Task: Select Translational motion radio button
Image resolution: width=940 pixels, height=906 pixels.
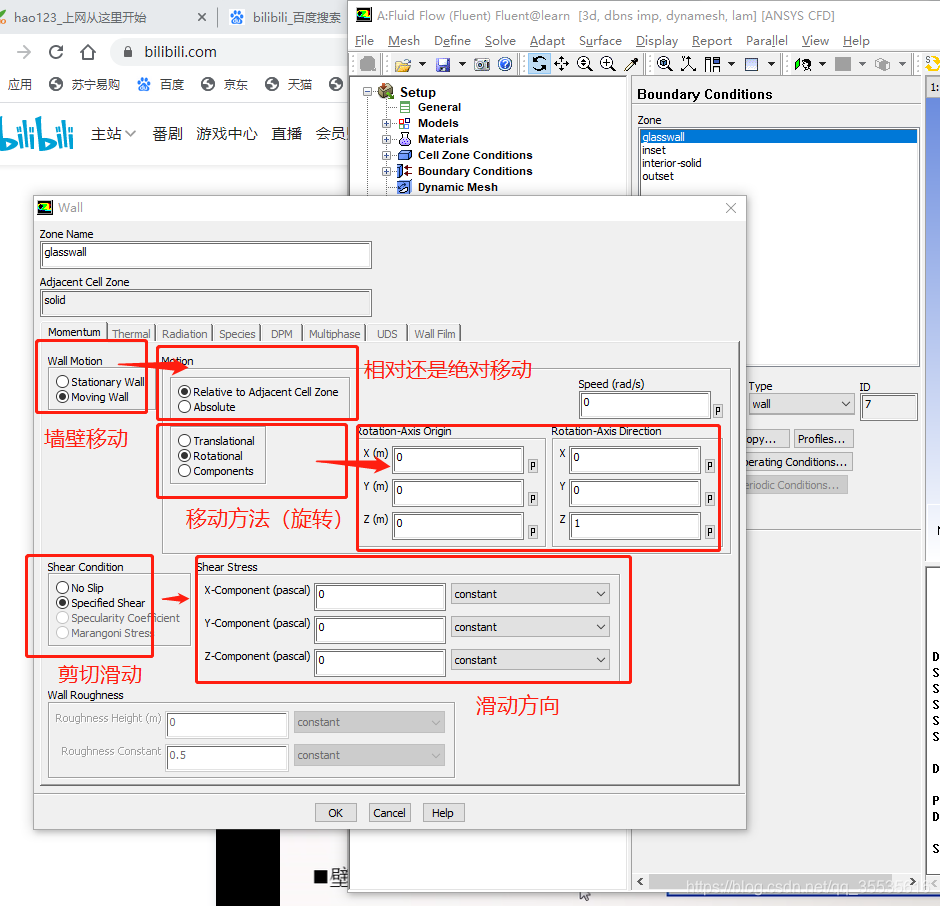Action: 185,440
